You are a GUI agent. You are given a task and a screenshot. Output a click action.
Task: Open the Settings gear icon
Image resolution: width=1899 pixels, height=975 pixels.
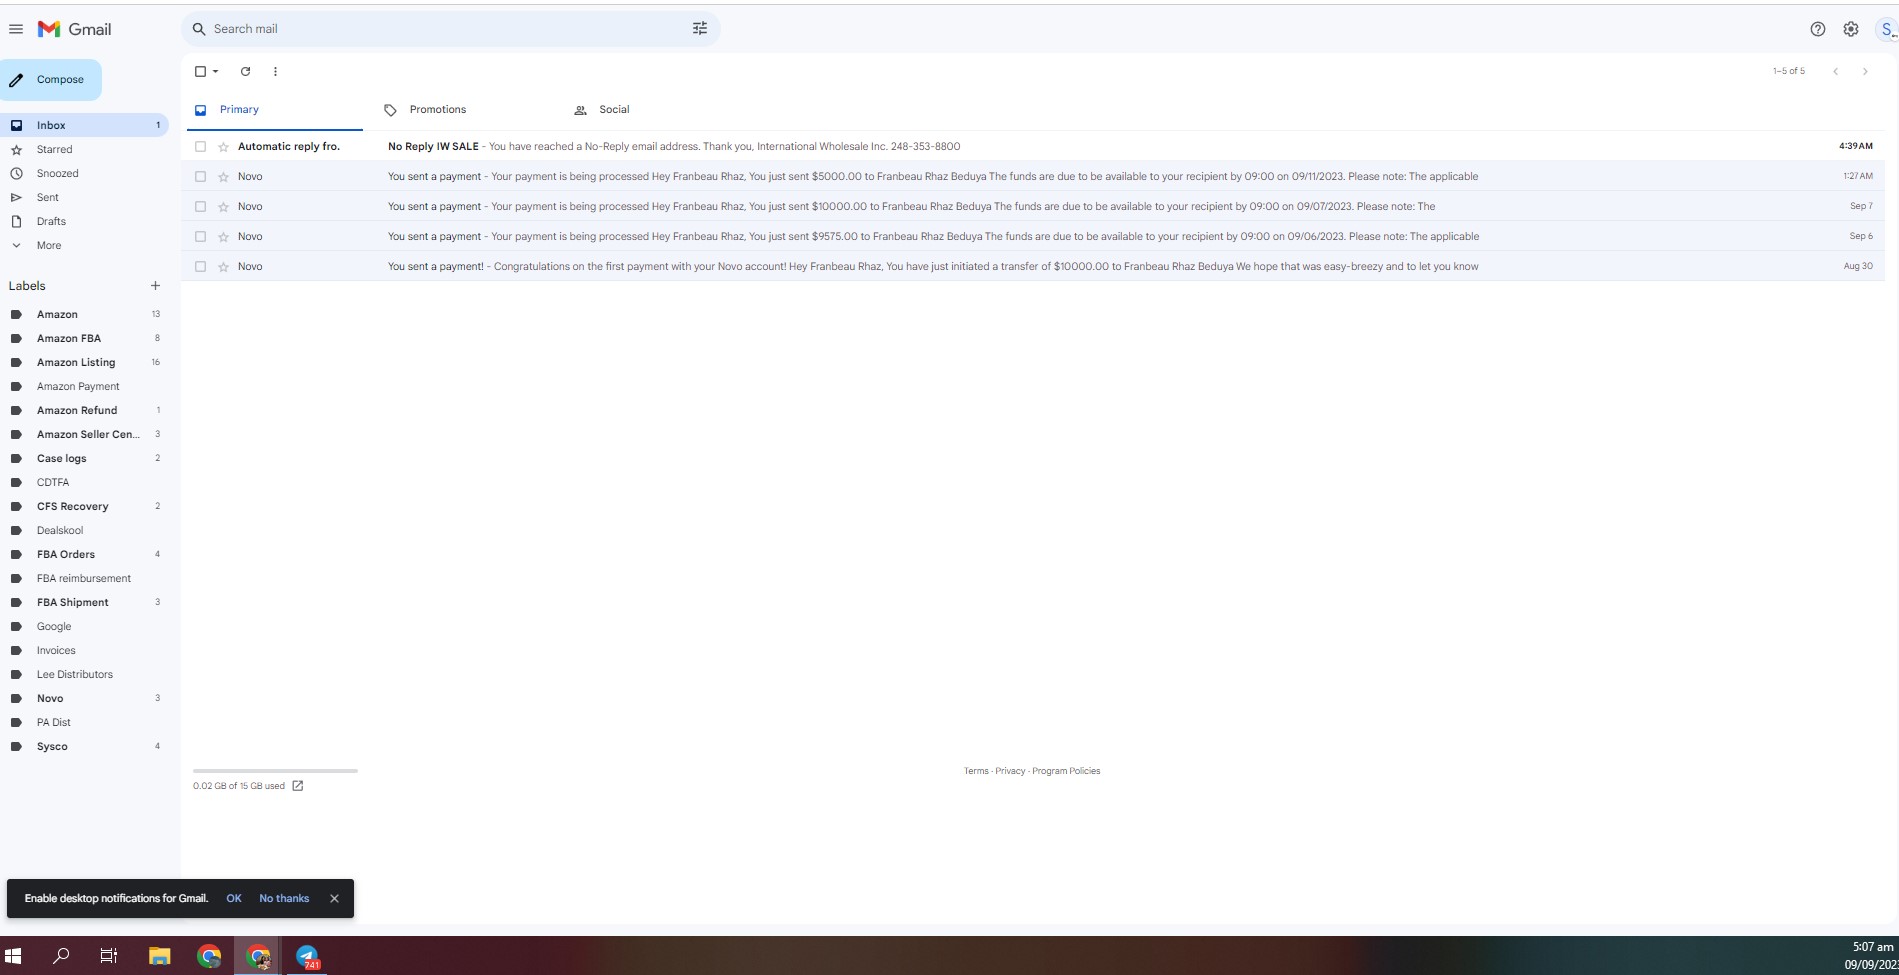coord(1851,29)
